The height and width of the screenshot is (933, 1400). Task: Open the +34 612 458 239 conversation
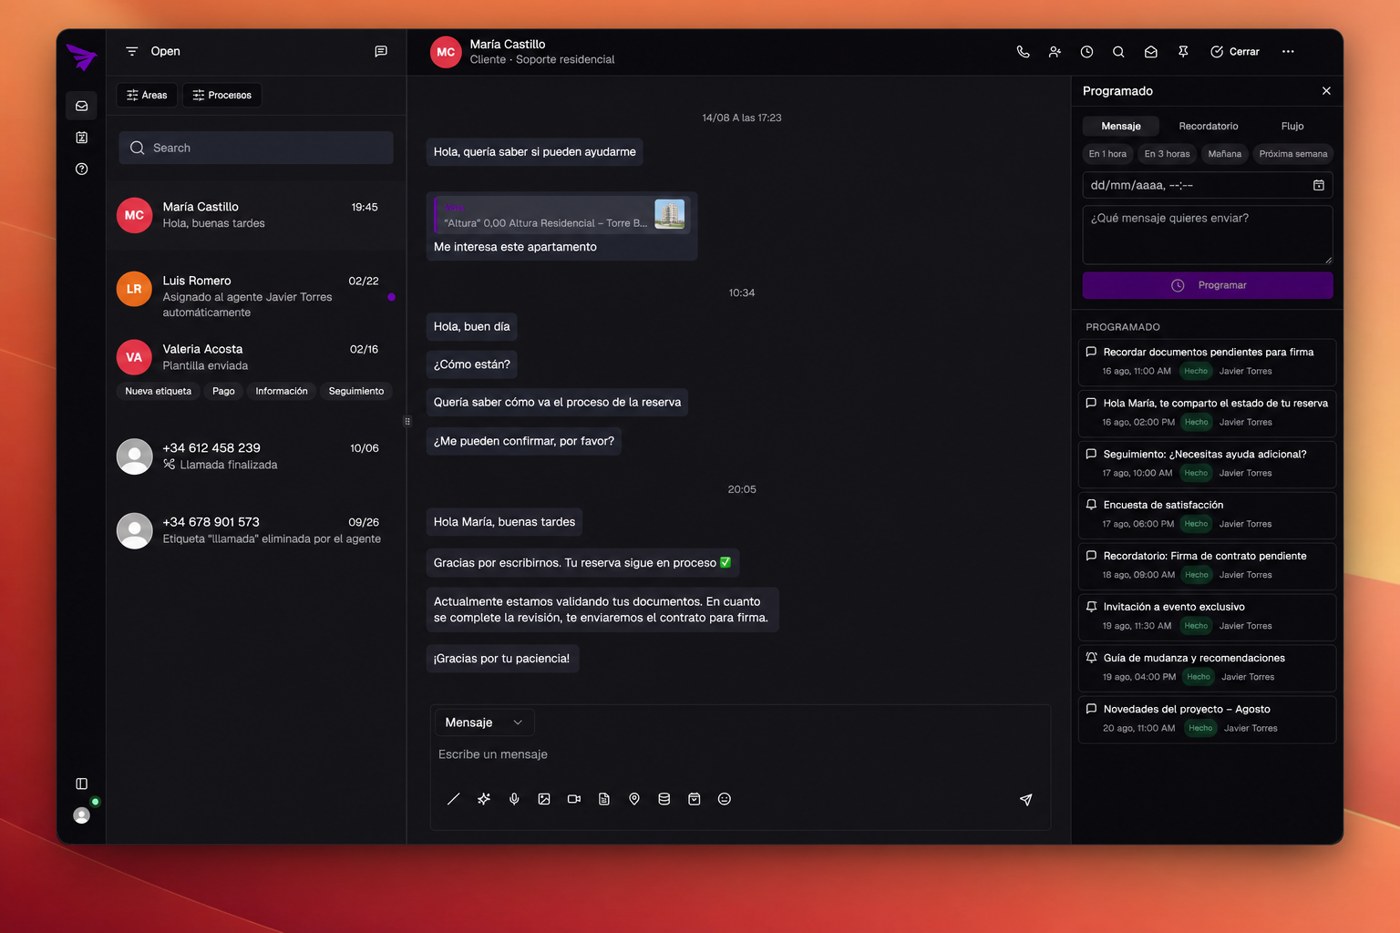[x=256, y=456]
